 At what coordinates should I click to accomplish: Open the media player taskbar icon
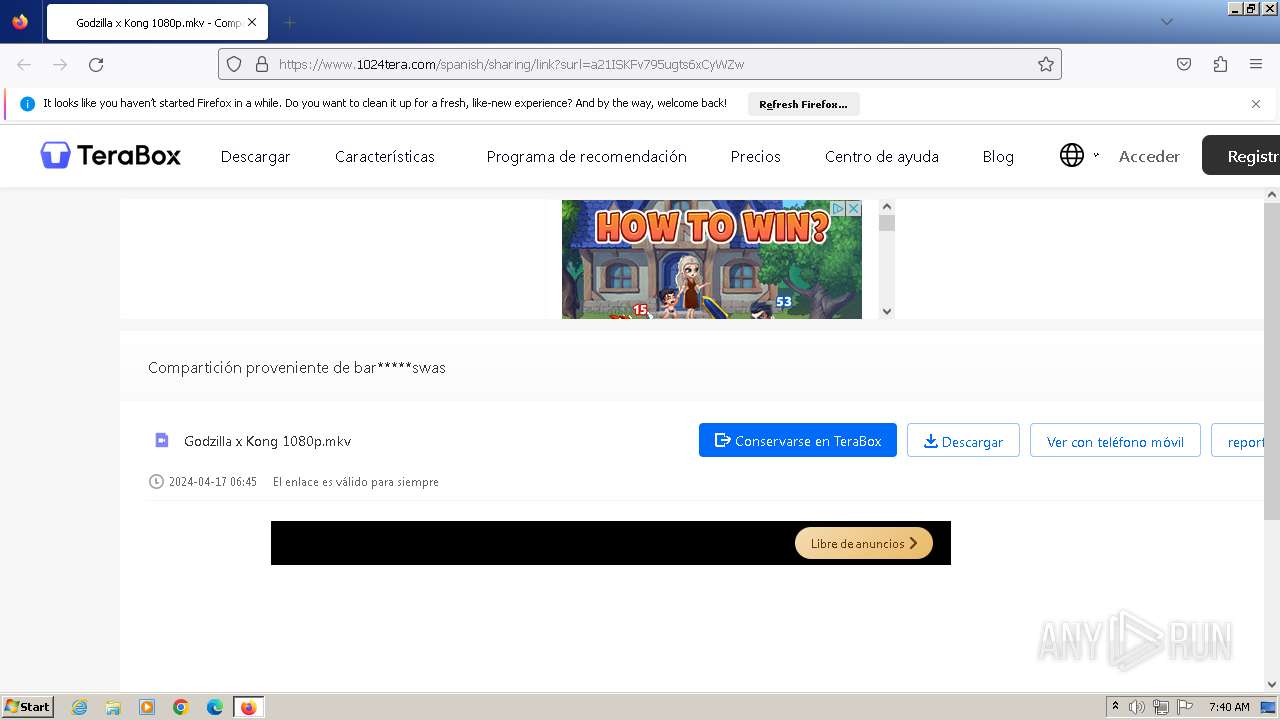click(x=147, y=707)
